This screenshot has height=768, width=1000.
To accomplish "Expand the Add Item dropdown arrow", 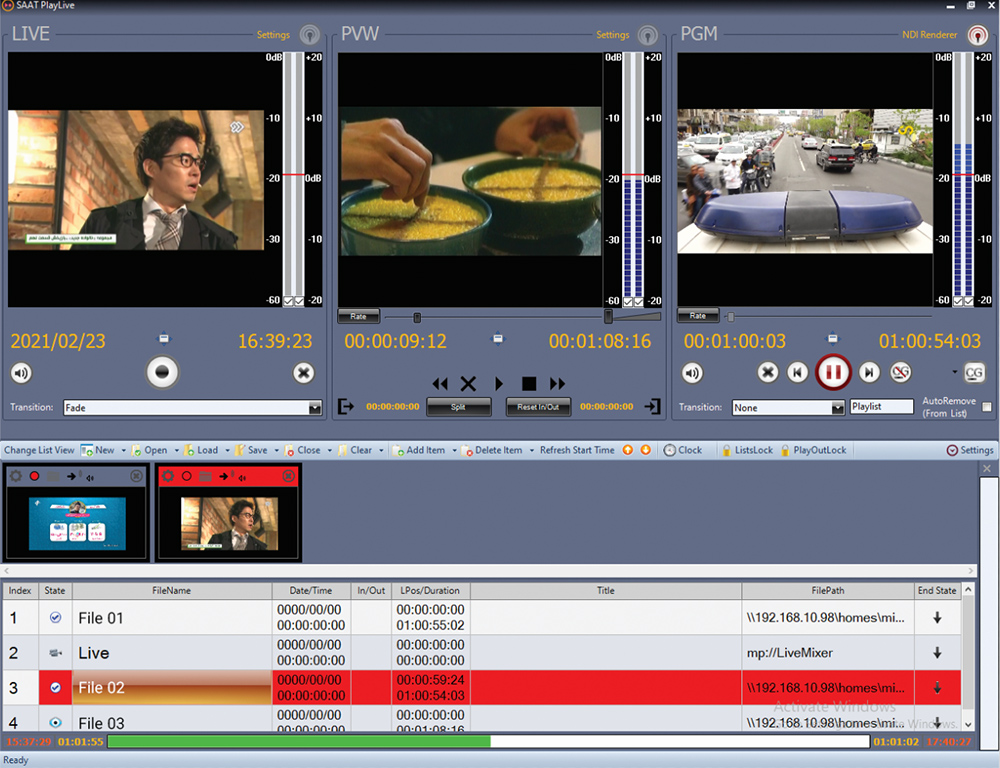I will point(456,451).
